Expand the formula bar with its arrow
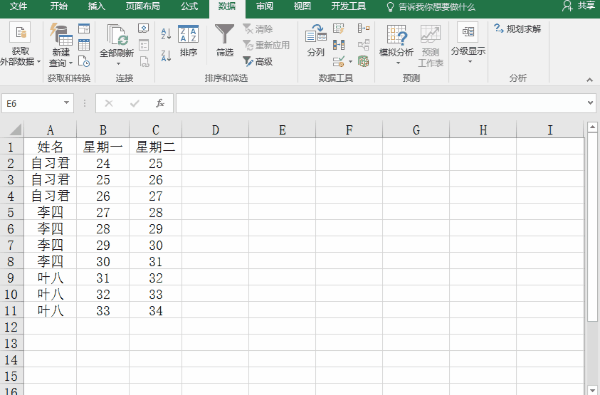Viewport: 600px width, 395px height. [x=590, y=103]
